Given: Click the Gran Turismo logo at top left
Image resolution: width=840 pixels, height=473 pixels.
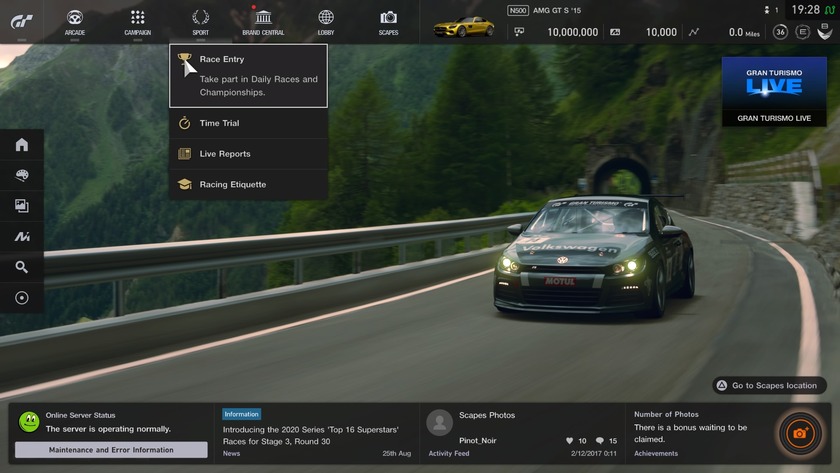Looking at the screenshot, I should point(21,22).
